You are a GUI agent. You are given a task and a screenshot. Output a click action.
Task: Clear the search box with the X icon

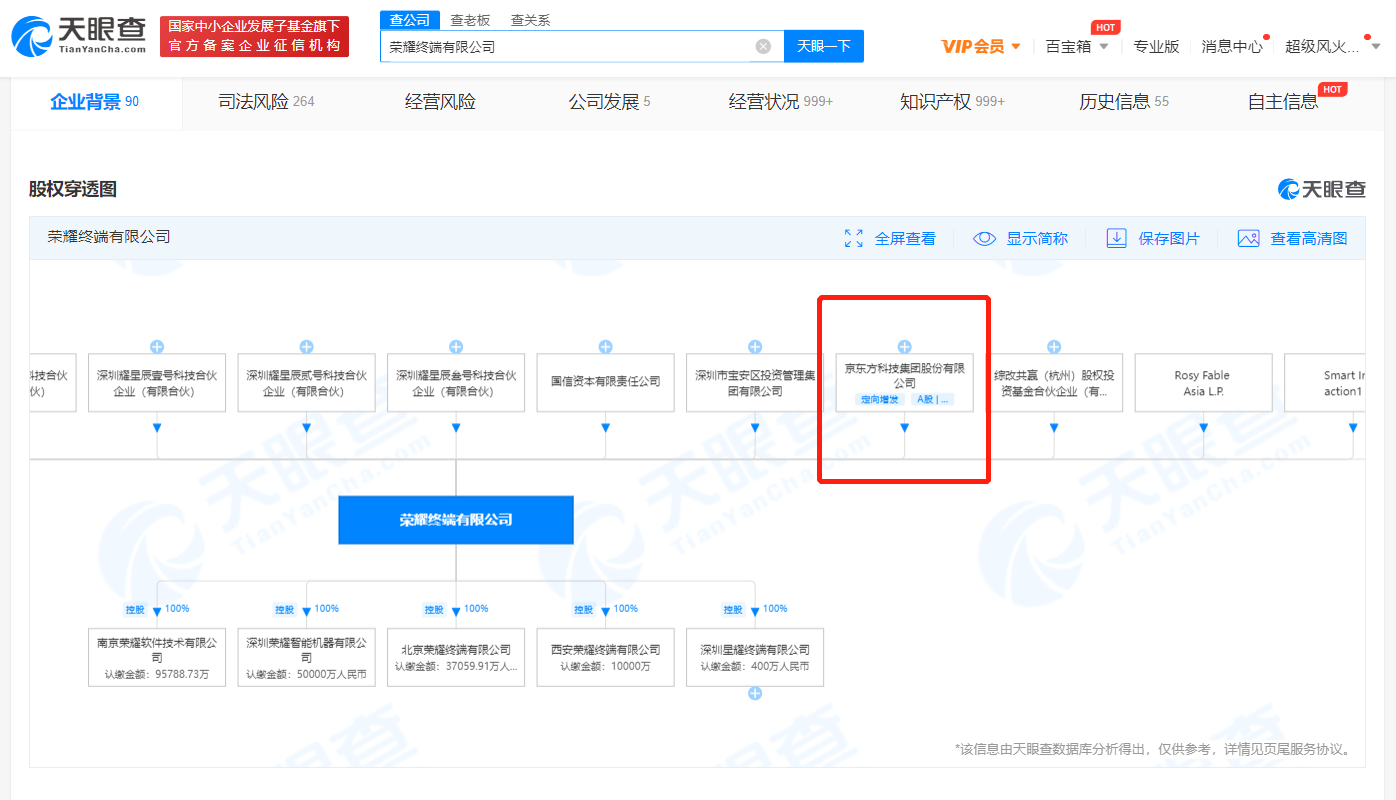[x=763, y=46]
